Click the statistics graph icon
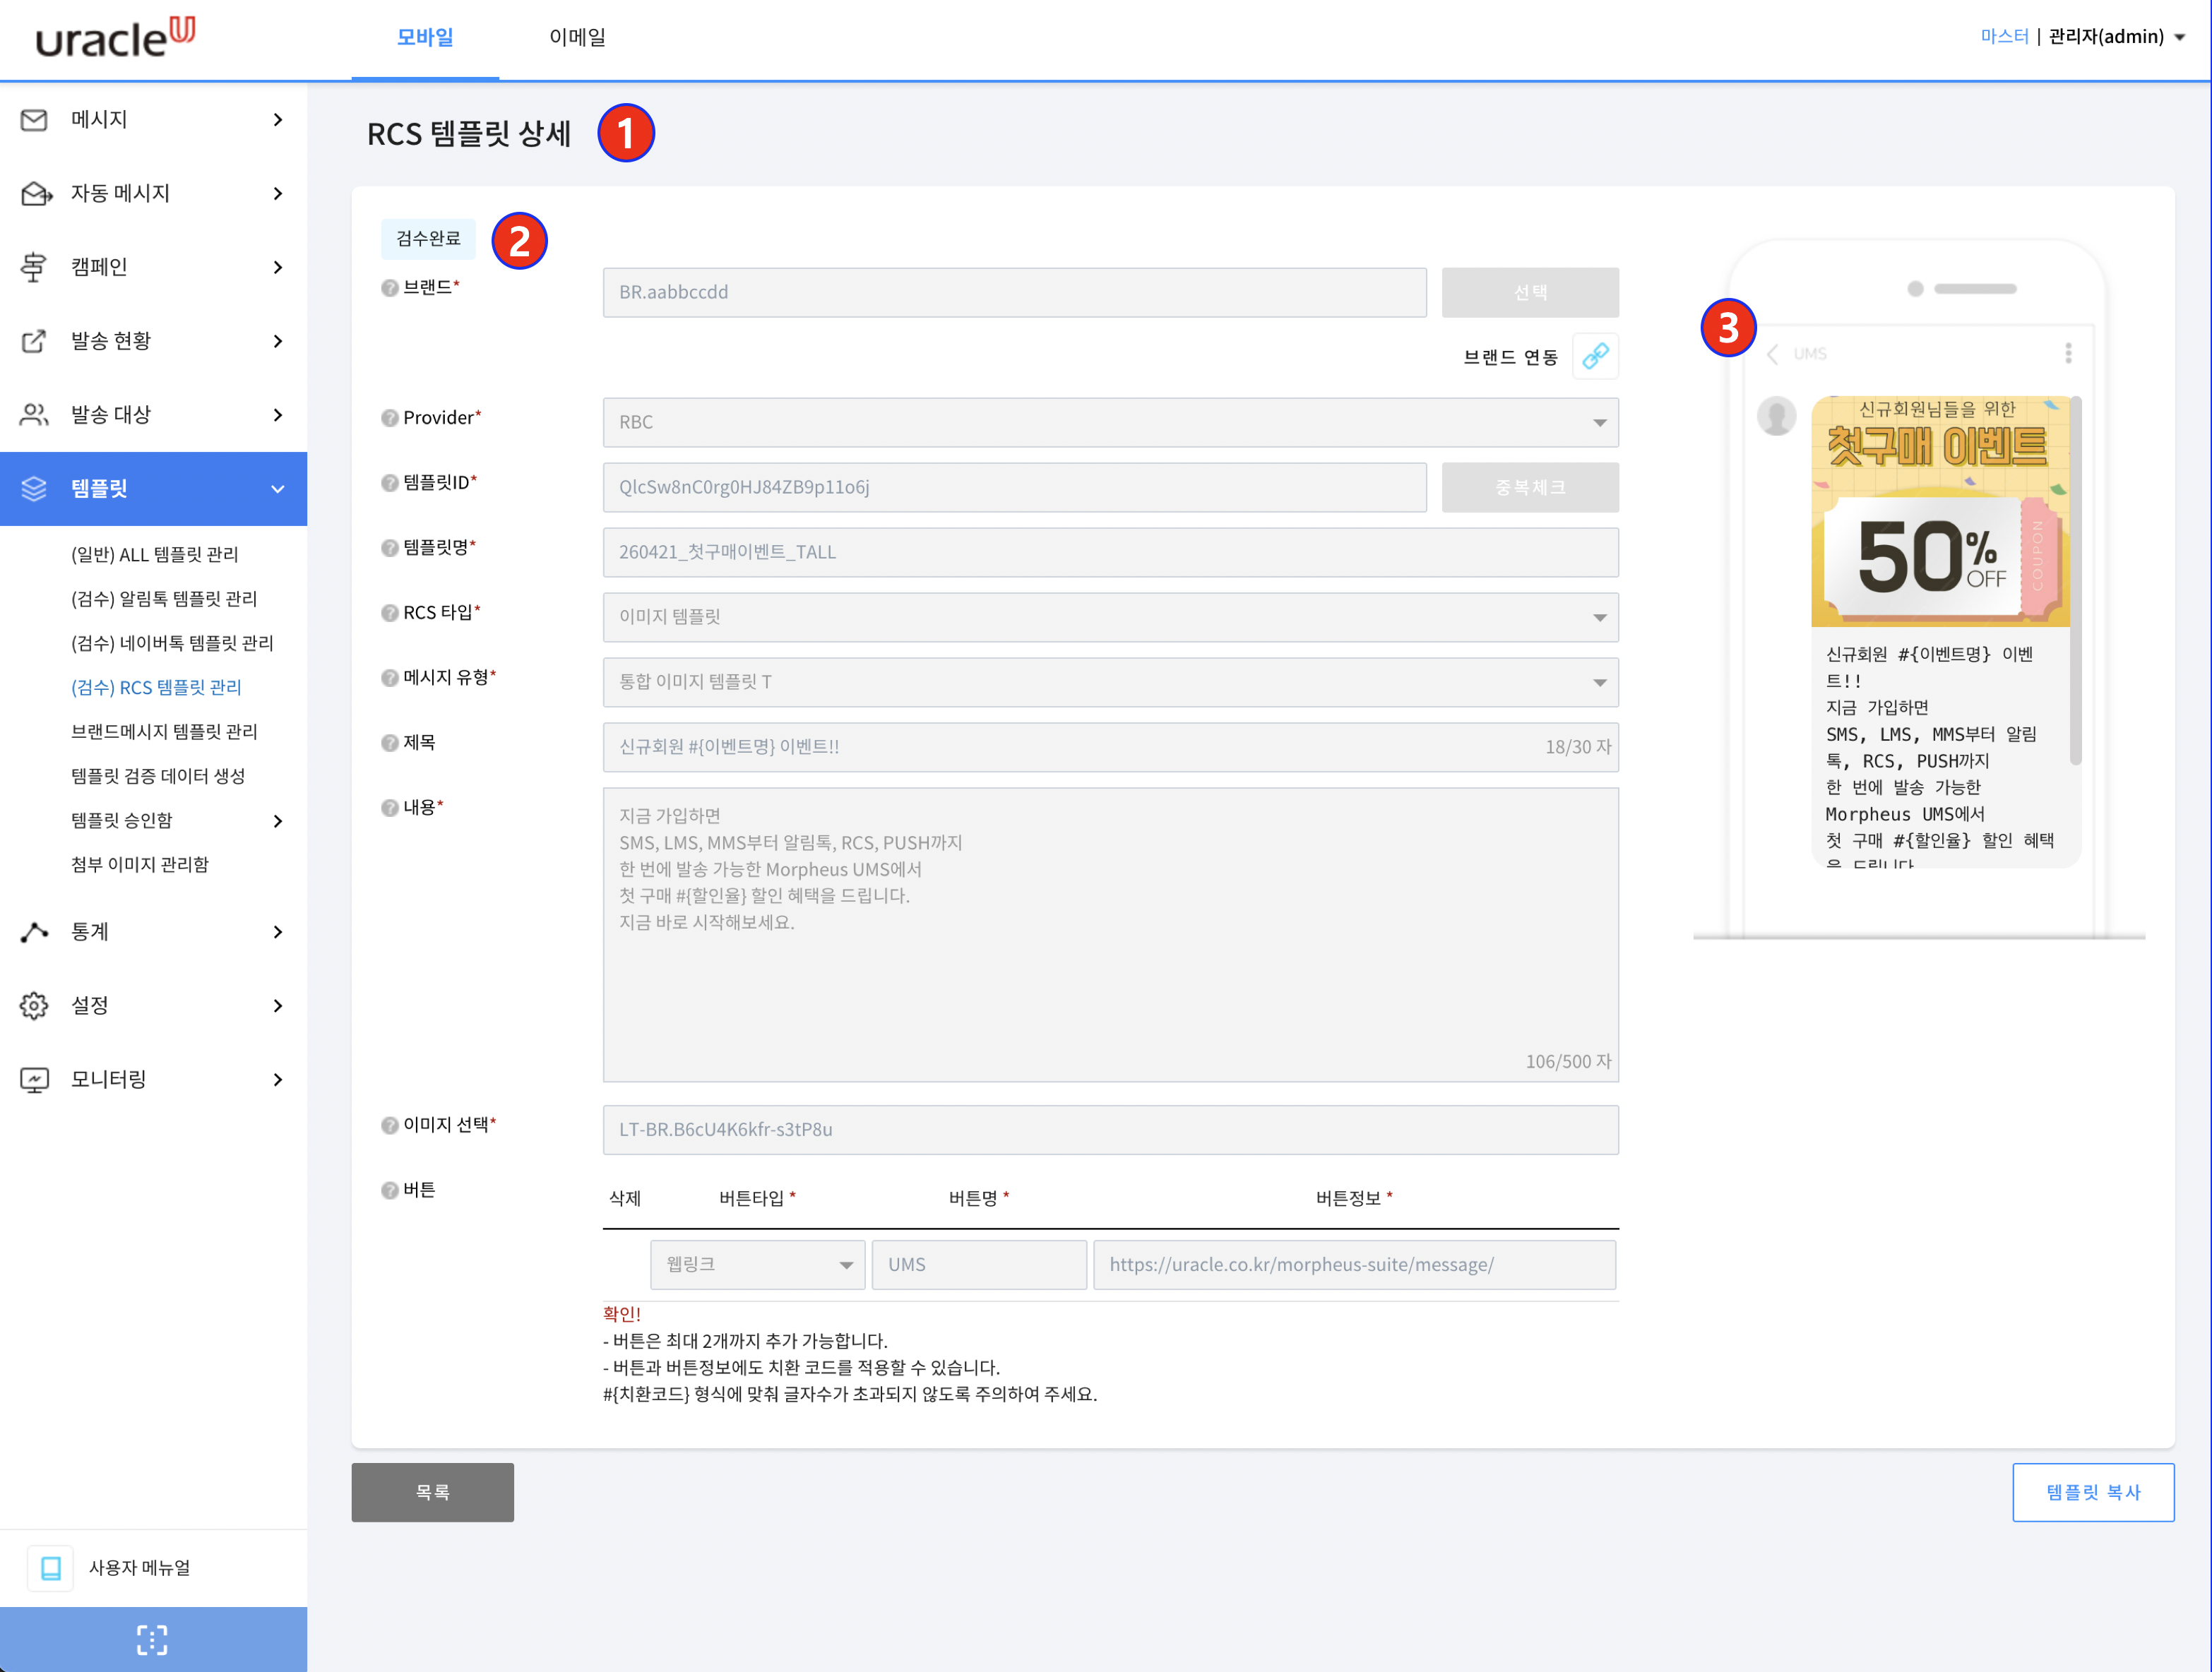This screenshot has height=1672, width=2212. (x=34, y=932)
